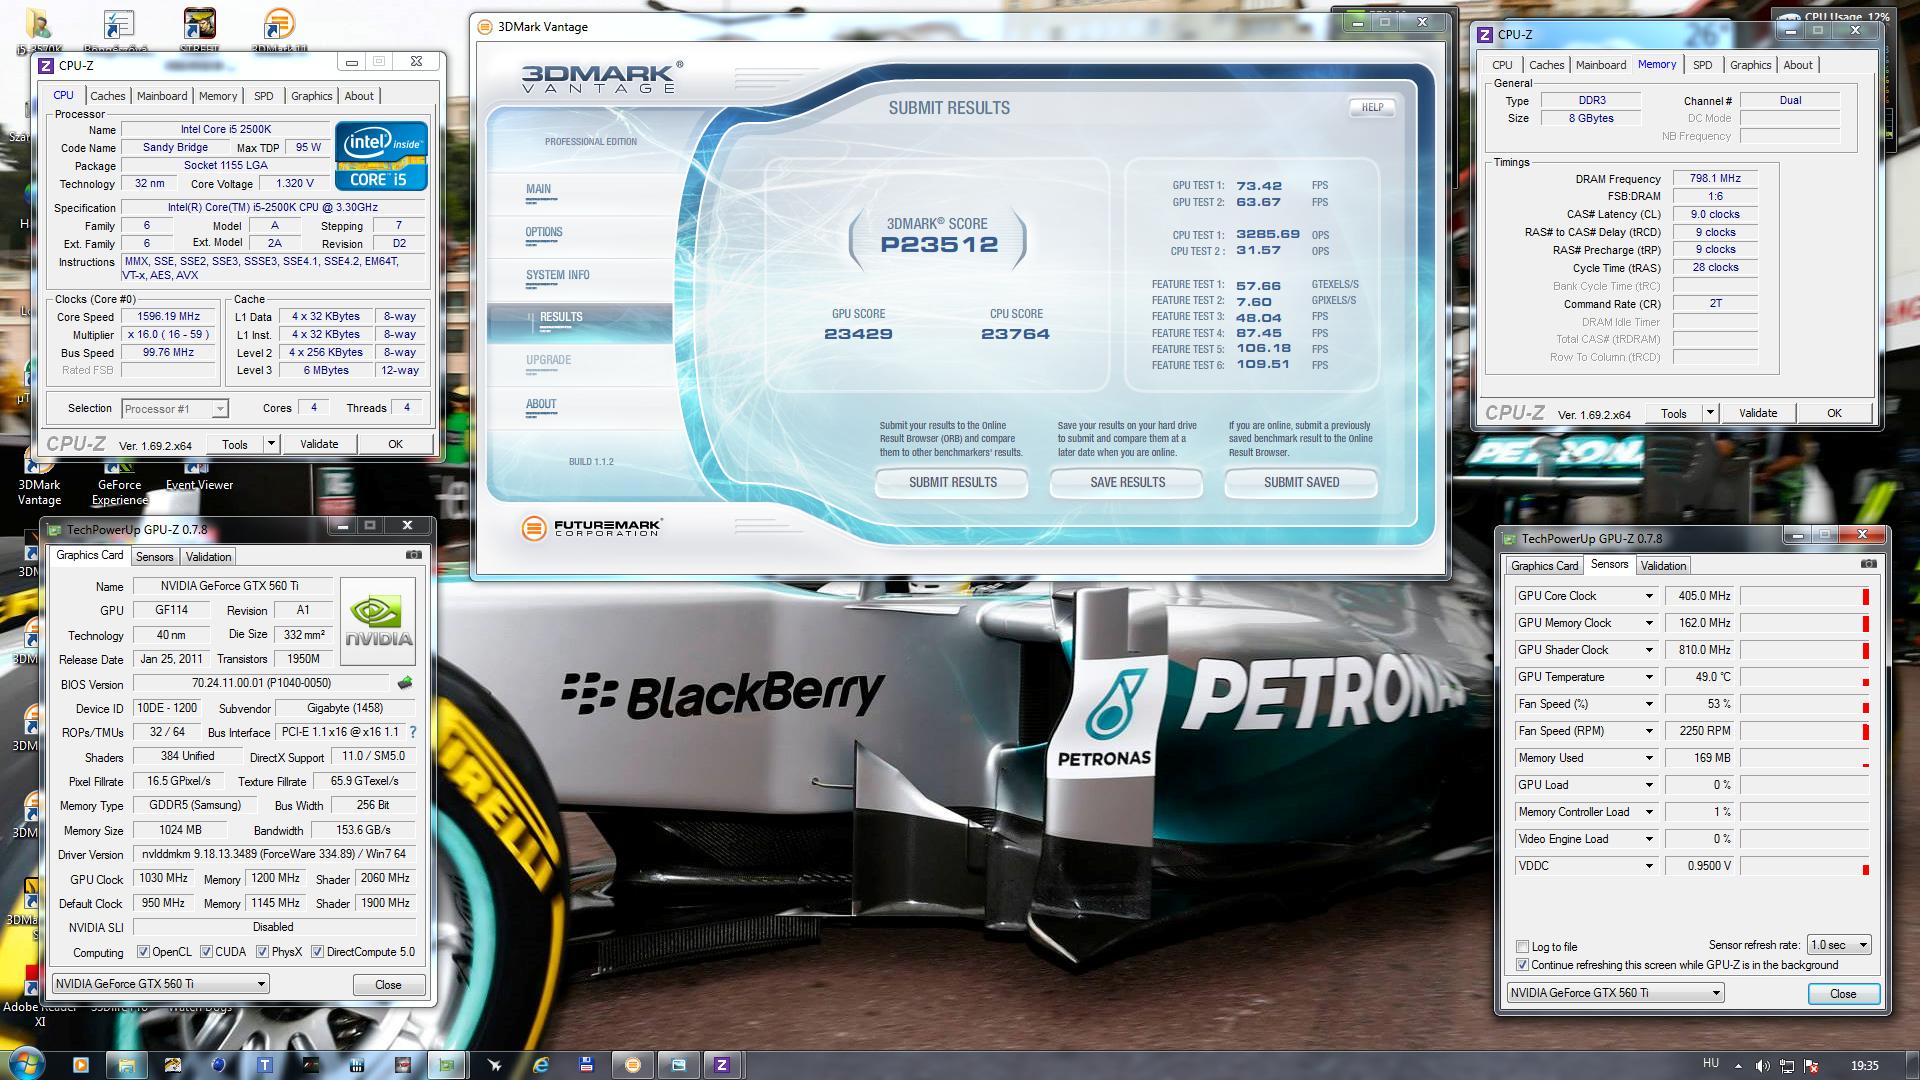This screenshot has height=1080, width=1920.
Task: Open the Sensors tab in GPU-Z
Action: click(154, 557)
